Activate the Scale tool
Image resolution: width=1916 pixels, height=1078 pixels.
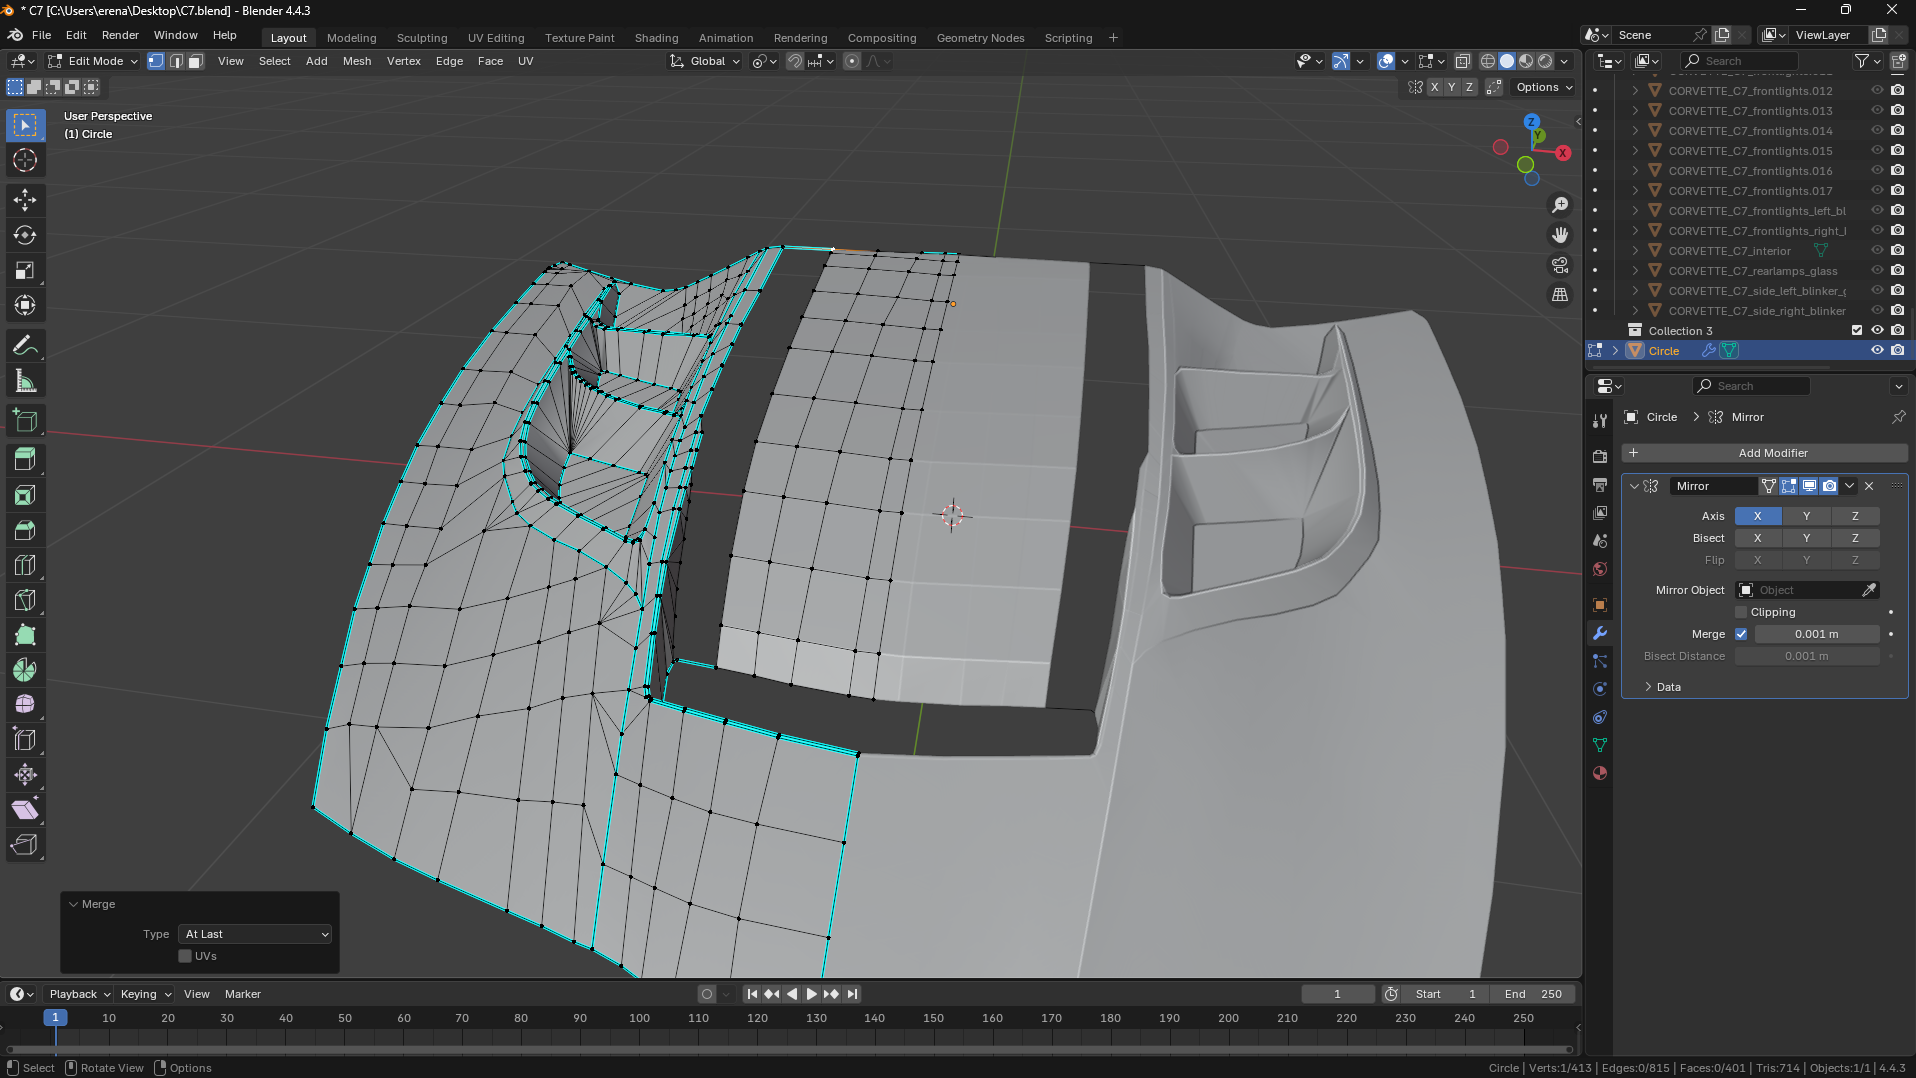click(x=25, y=270)
